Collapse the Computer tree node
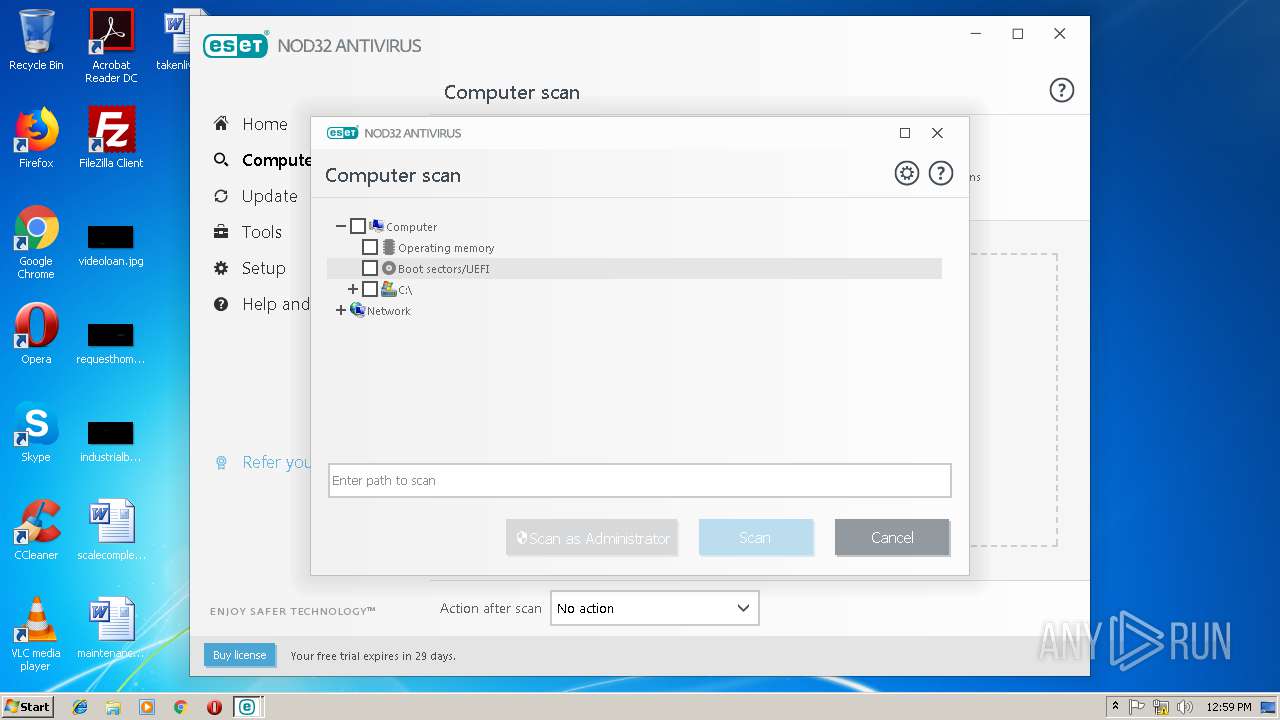 coord(341,227)
